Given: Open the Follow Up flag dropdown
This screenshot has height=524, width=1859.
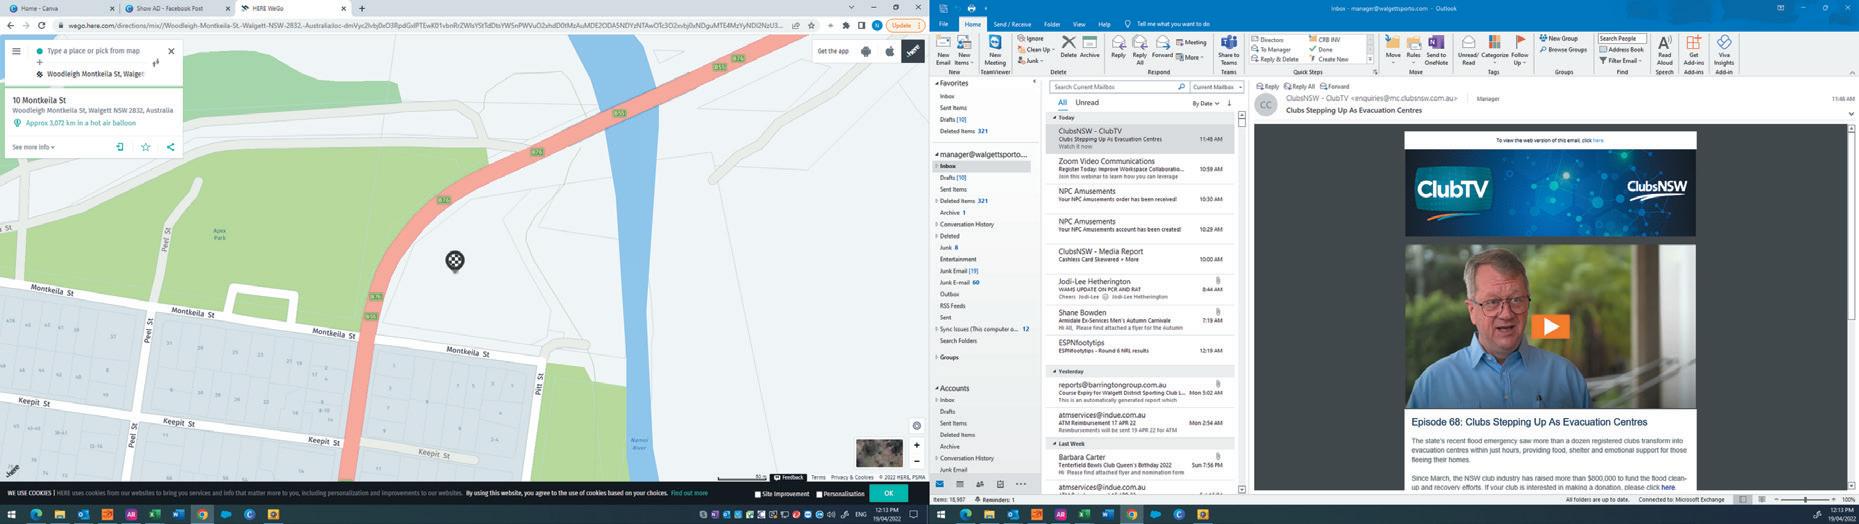Looking at the screenshot, I should pyautogui.click(x=1519, y=50).
